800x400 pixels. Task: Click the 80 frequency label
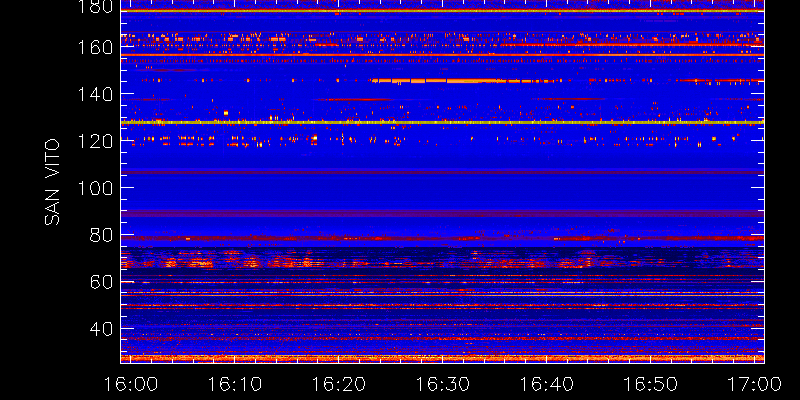coord(101,235)
